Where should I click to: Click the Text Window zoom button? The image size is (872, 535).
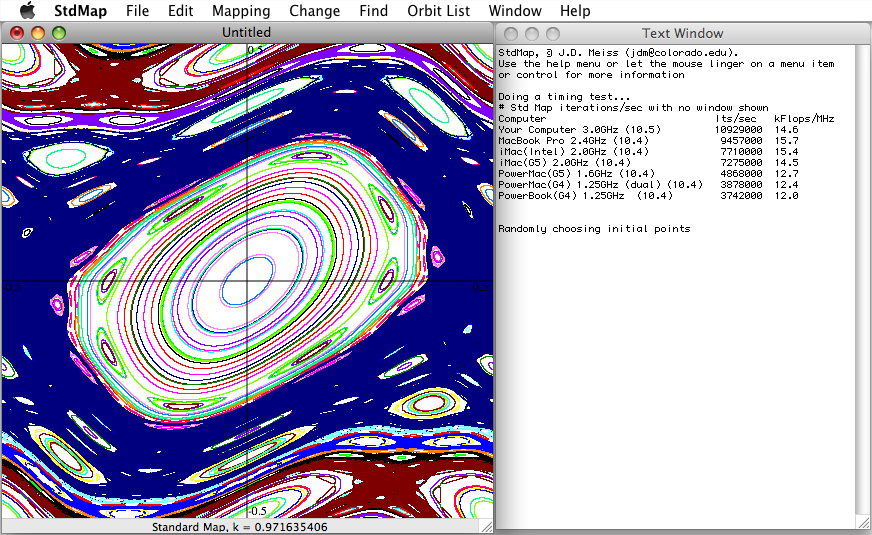point(553,33)
